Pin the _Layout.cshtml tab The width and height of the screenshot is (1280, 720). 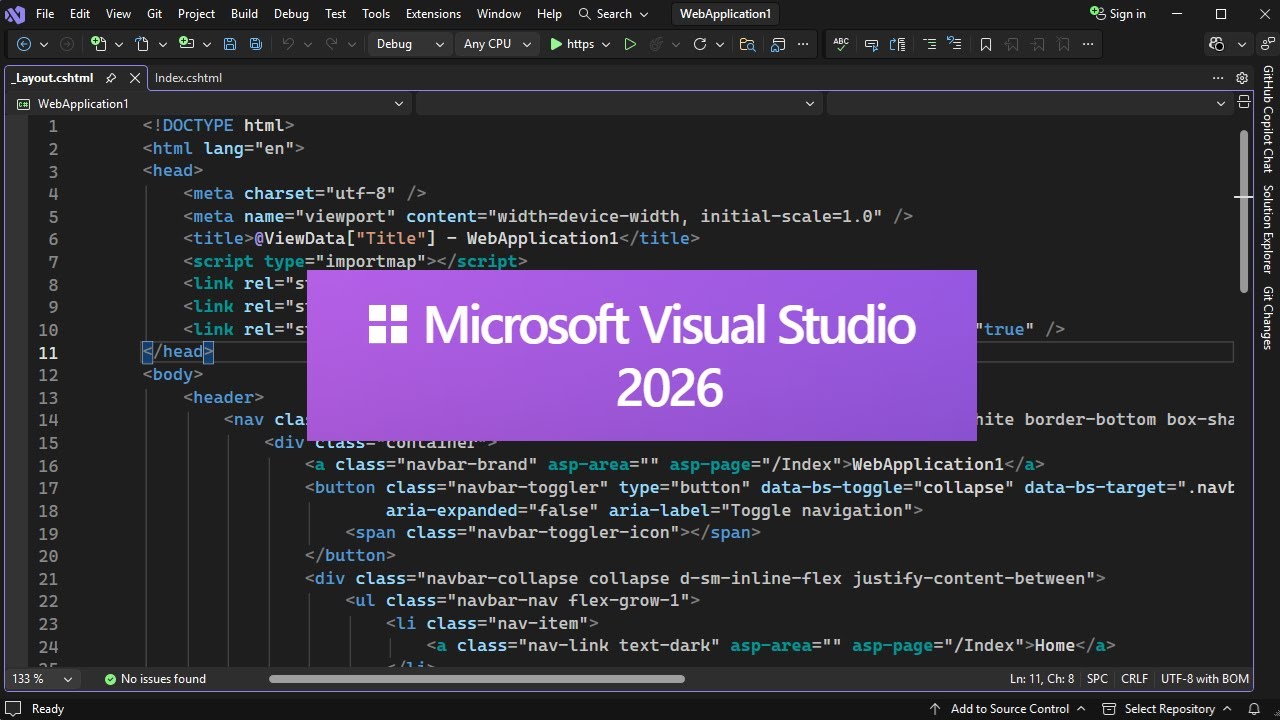(x=110, y=78)
